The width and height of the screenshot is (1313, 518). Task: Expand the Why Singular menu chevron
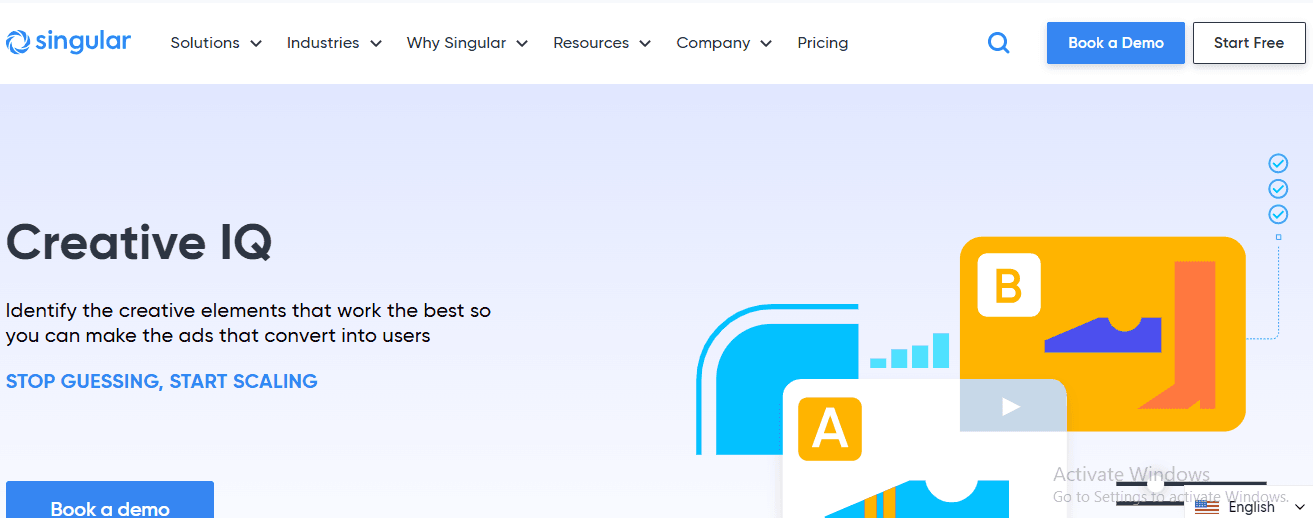pyautogui.click(x=522, y=44)
